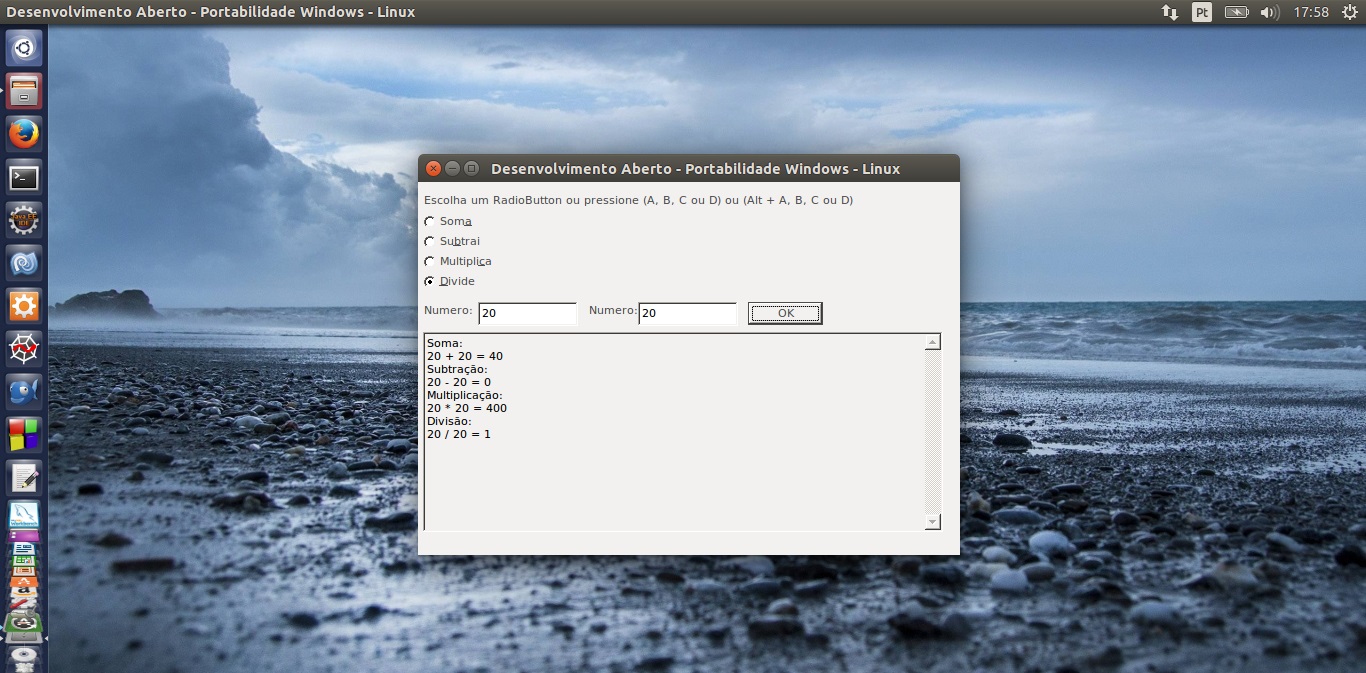Open the Pt keyboard layout menu
The height and width of the screenshot is (673, 1366).
[x=1202, y=12]
